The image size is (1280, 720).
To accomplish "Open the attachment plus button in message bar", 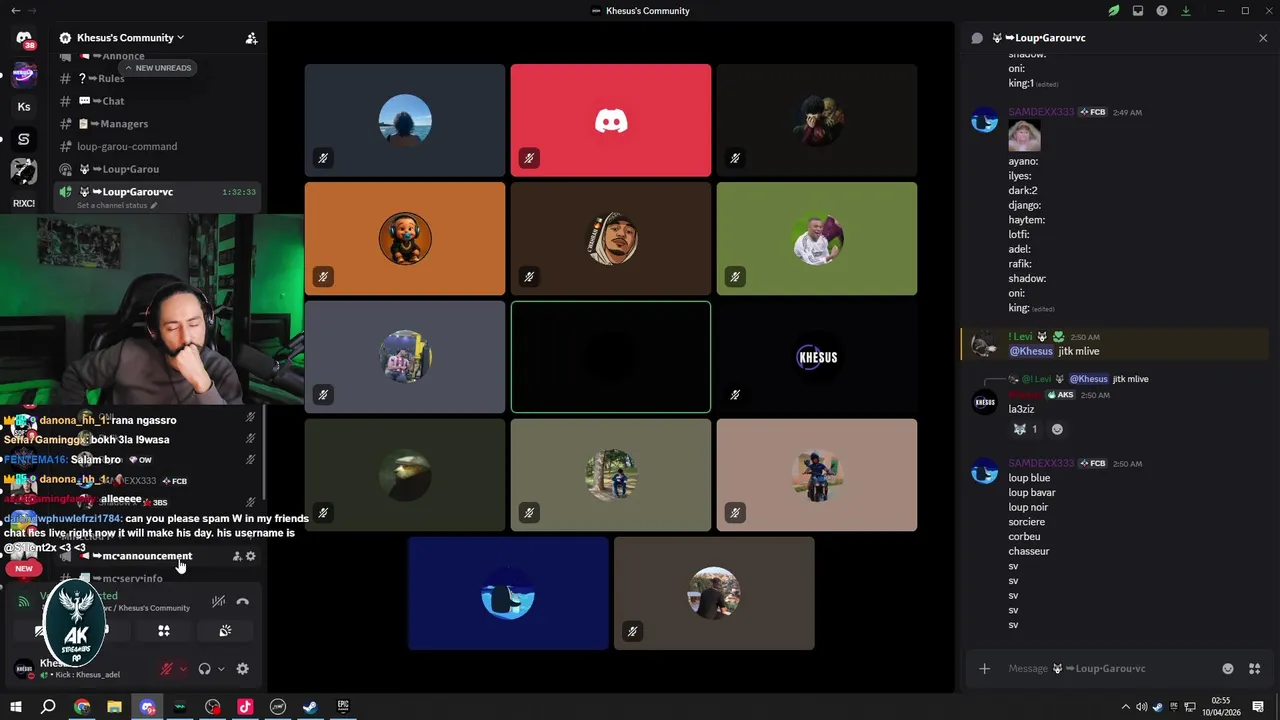I will point(984,669).
